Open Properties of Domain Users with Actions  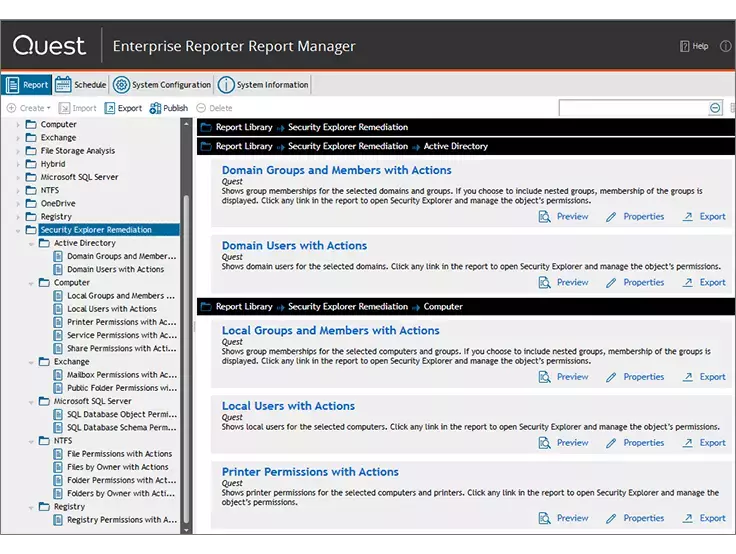coord(635,282)
